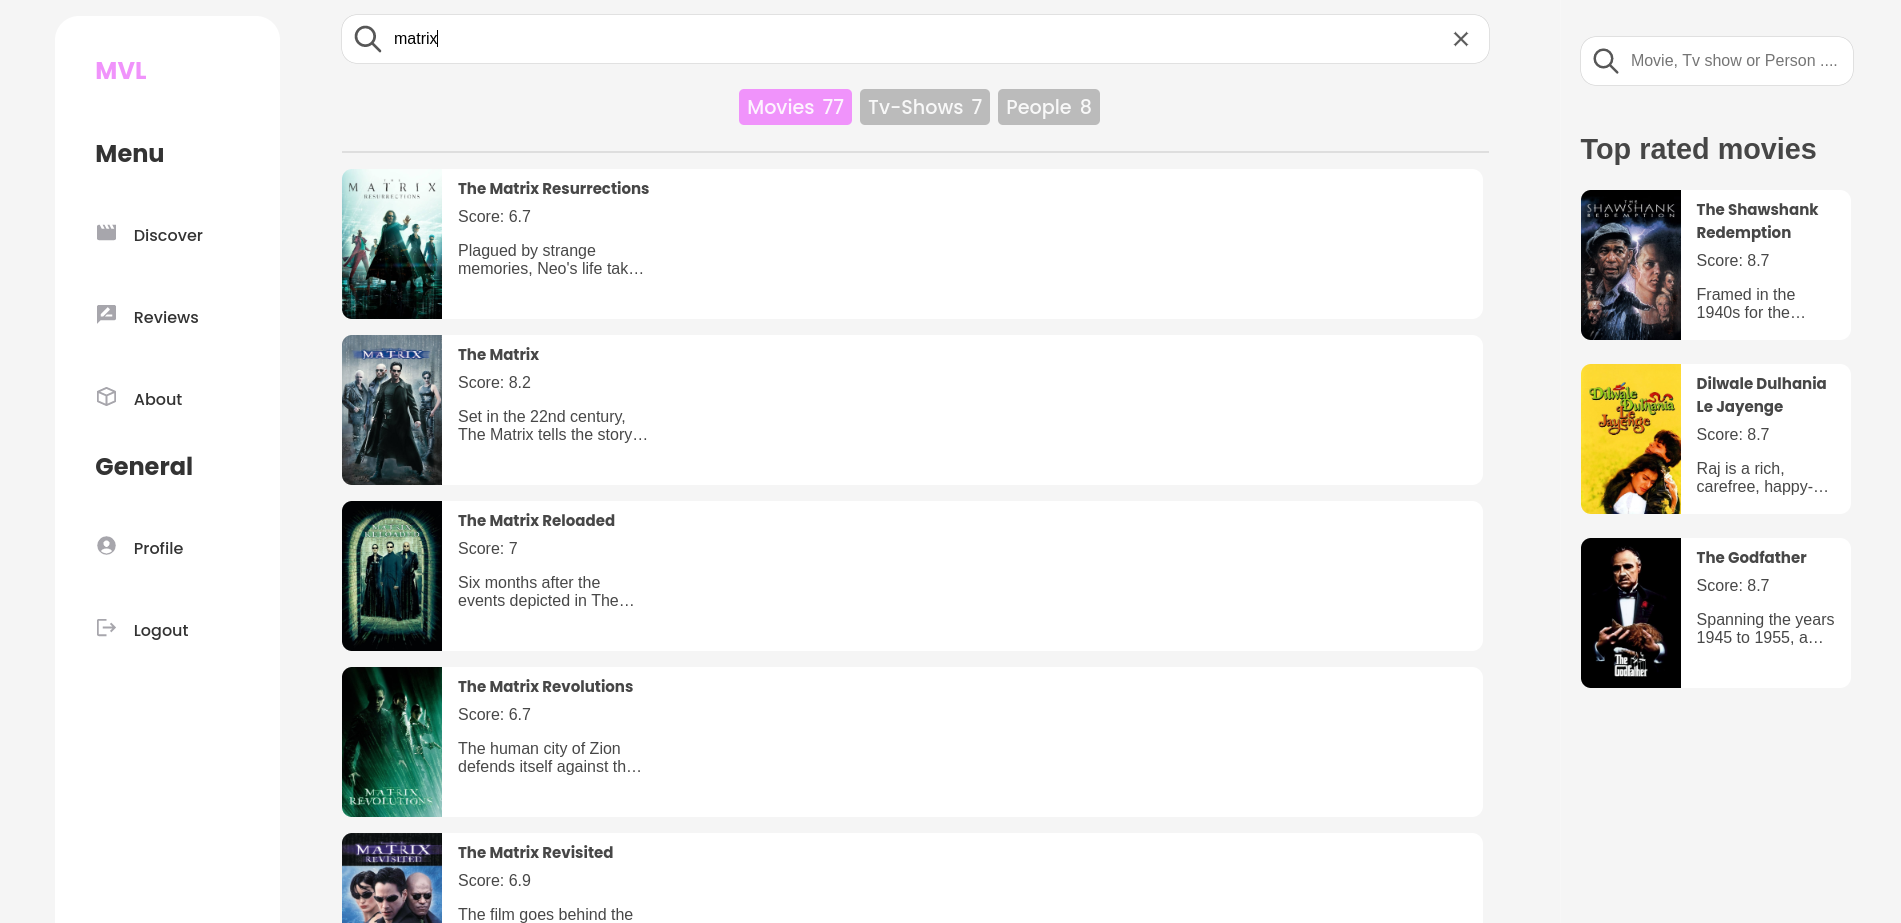Switch to the Tv-Shows 7 filter

point(924,107)
